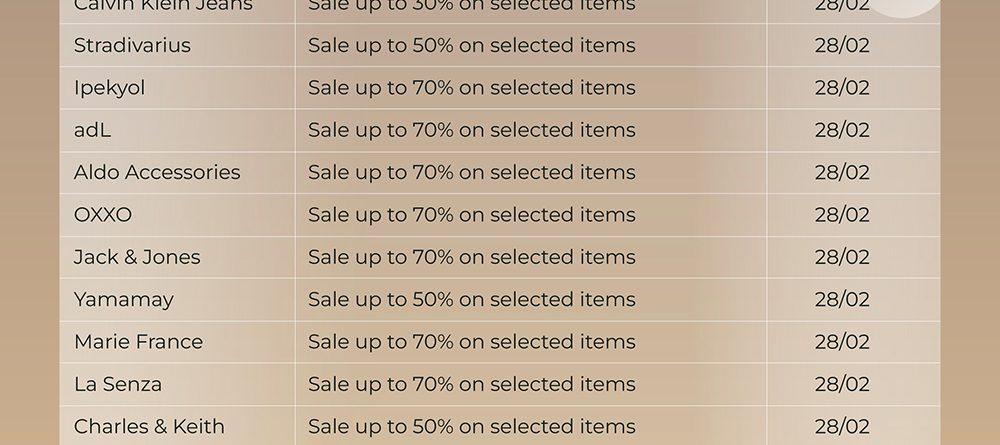Viewport: 1000px width, 445px height.
Task: Click Charles & Keith 50% offer text
Action: (x=472, y=427)
